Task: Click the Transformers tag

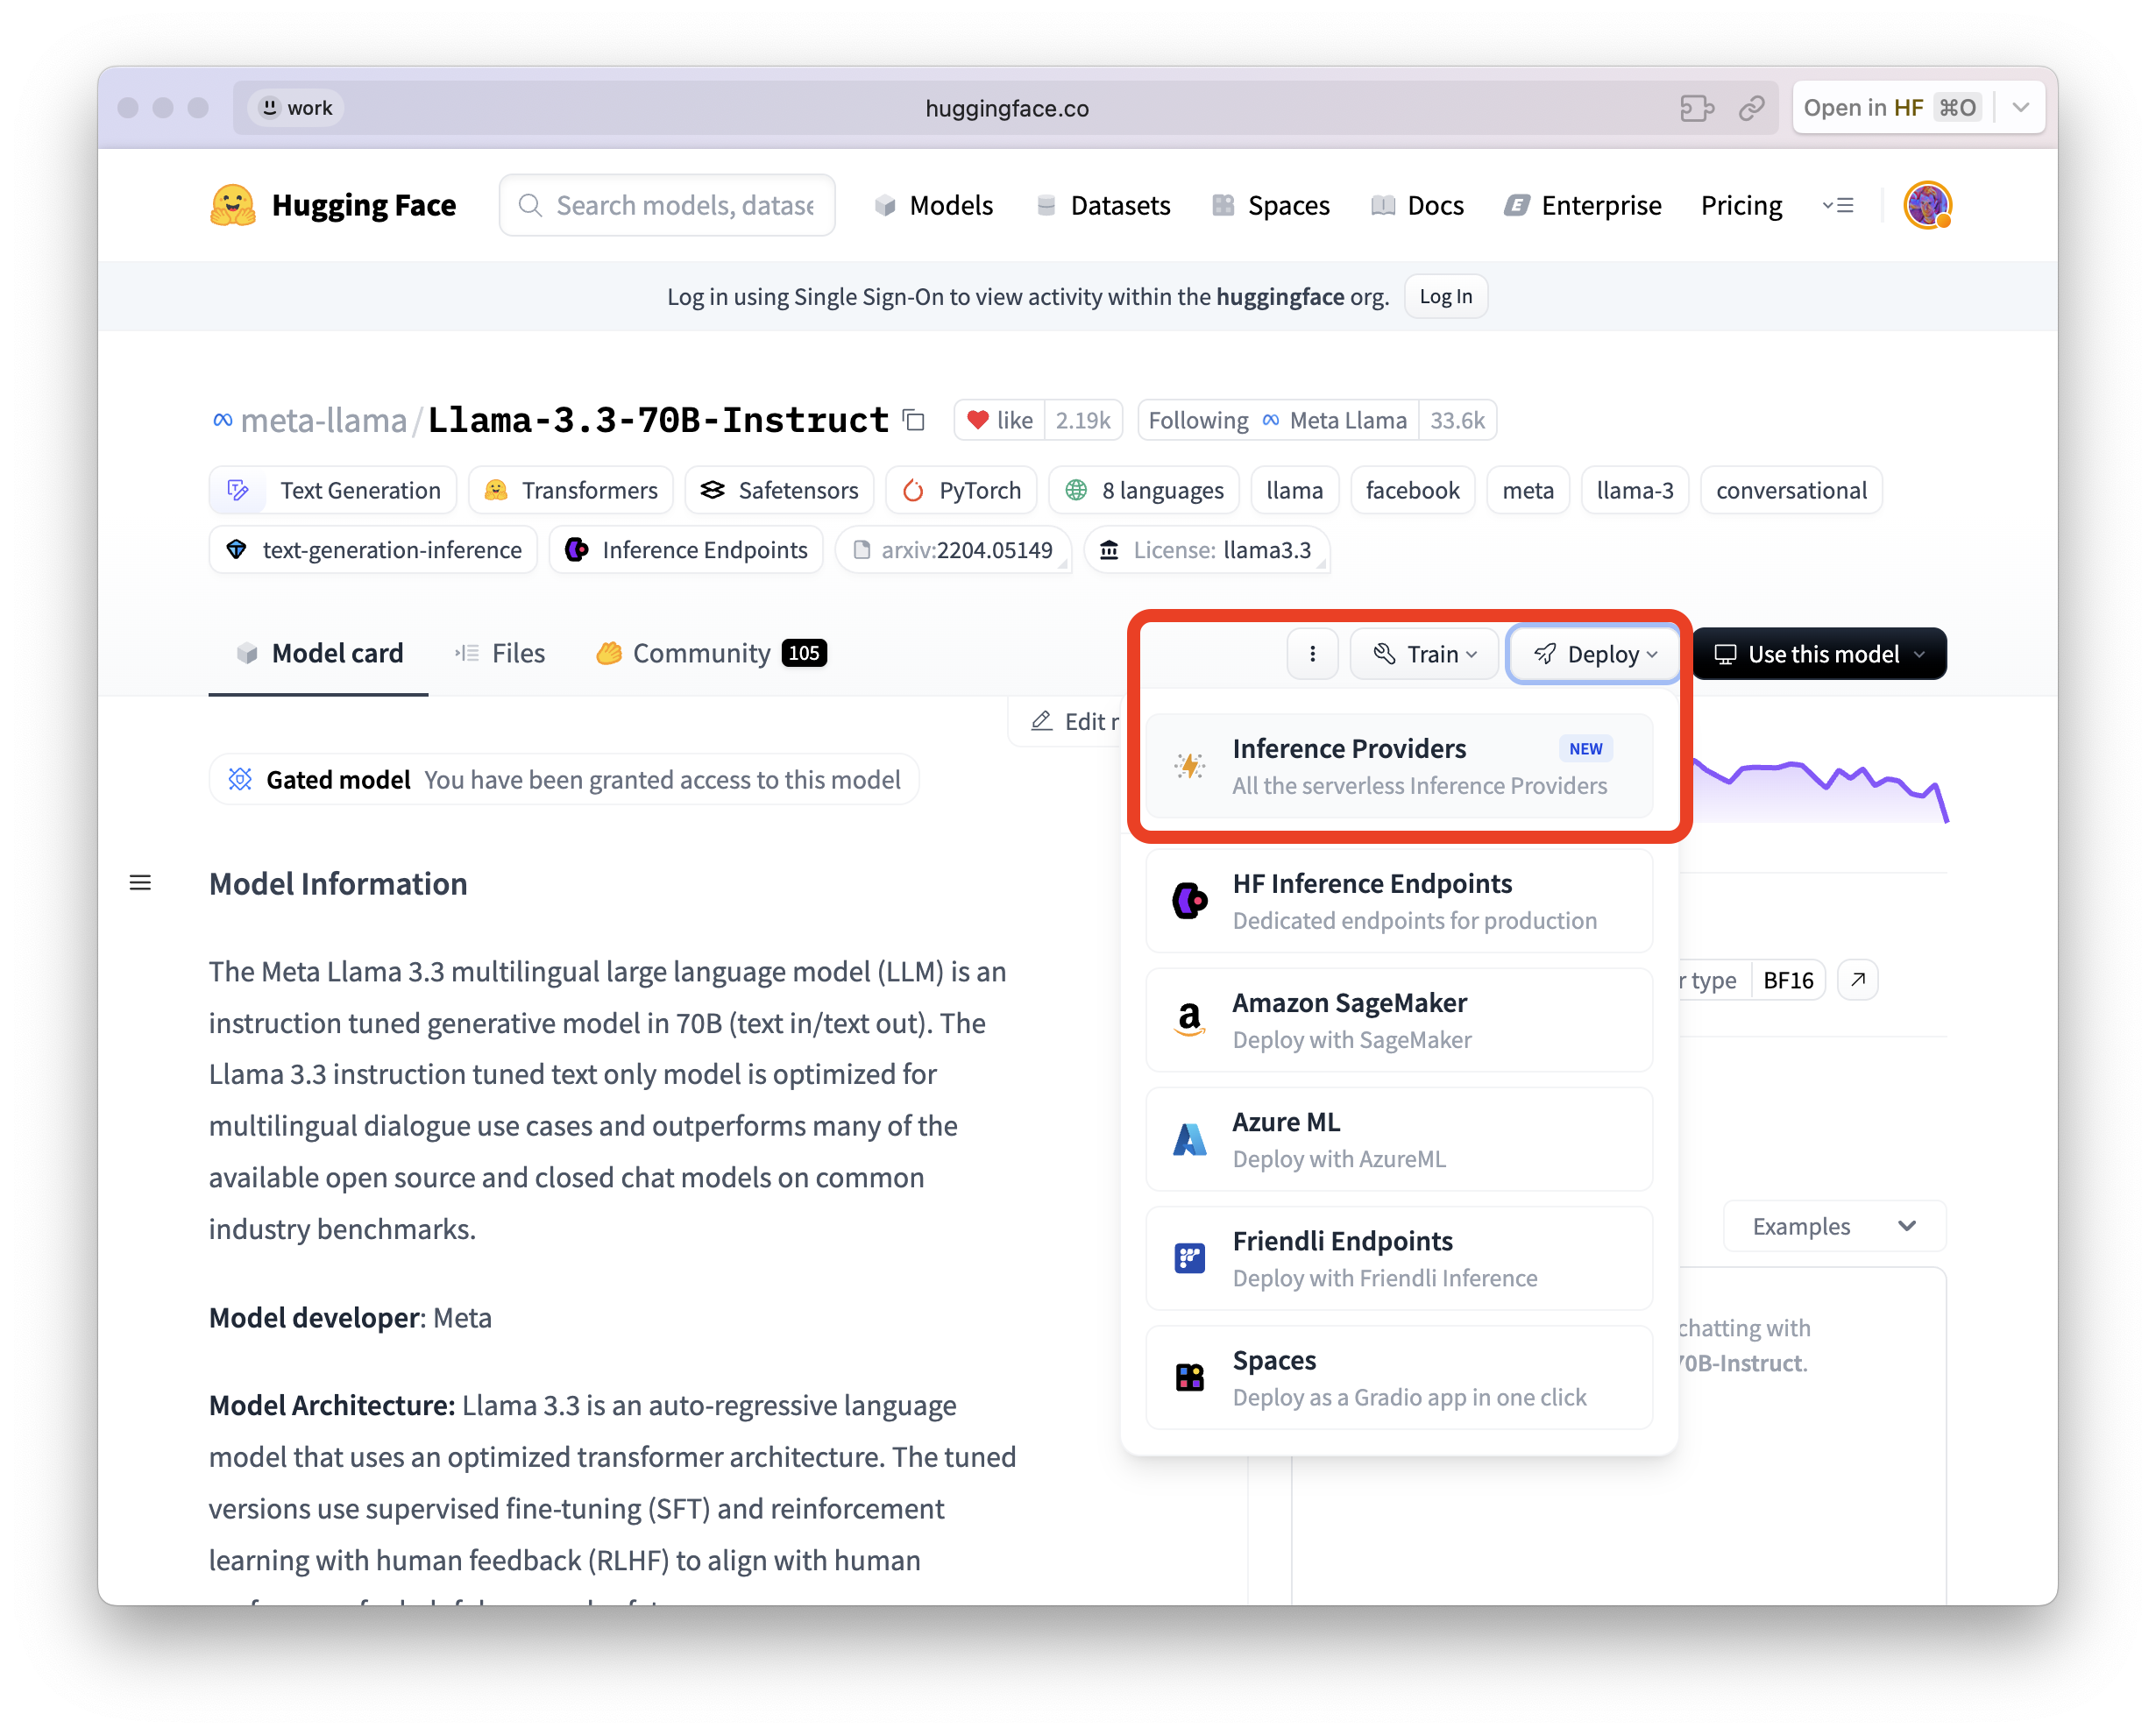Action: tap(571, 490)
